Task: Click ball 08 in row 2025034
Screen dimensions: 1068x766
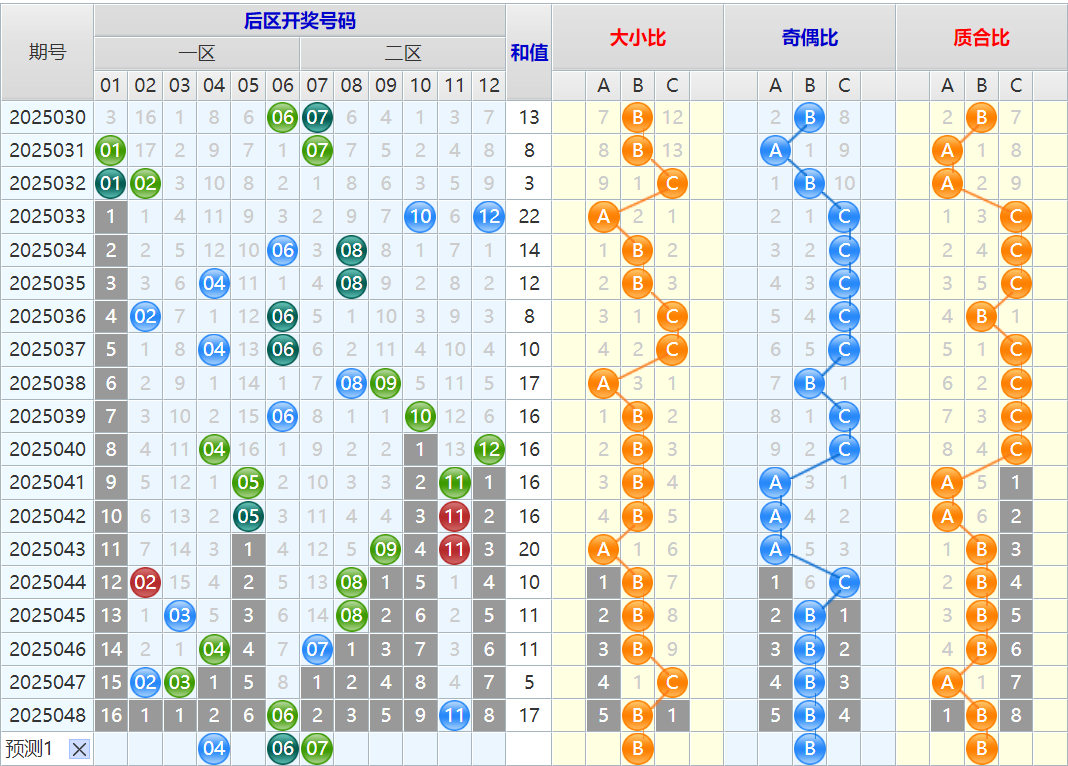Action: tap(351, 250)
